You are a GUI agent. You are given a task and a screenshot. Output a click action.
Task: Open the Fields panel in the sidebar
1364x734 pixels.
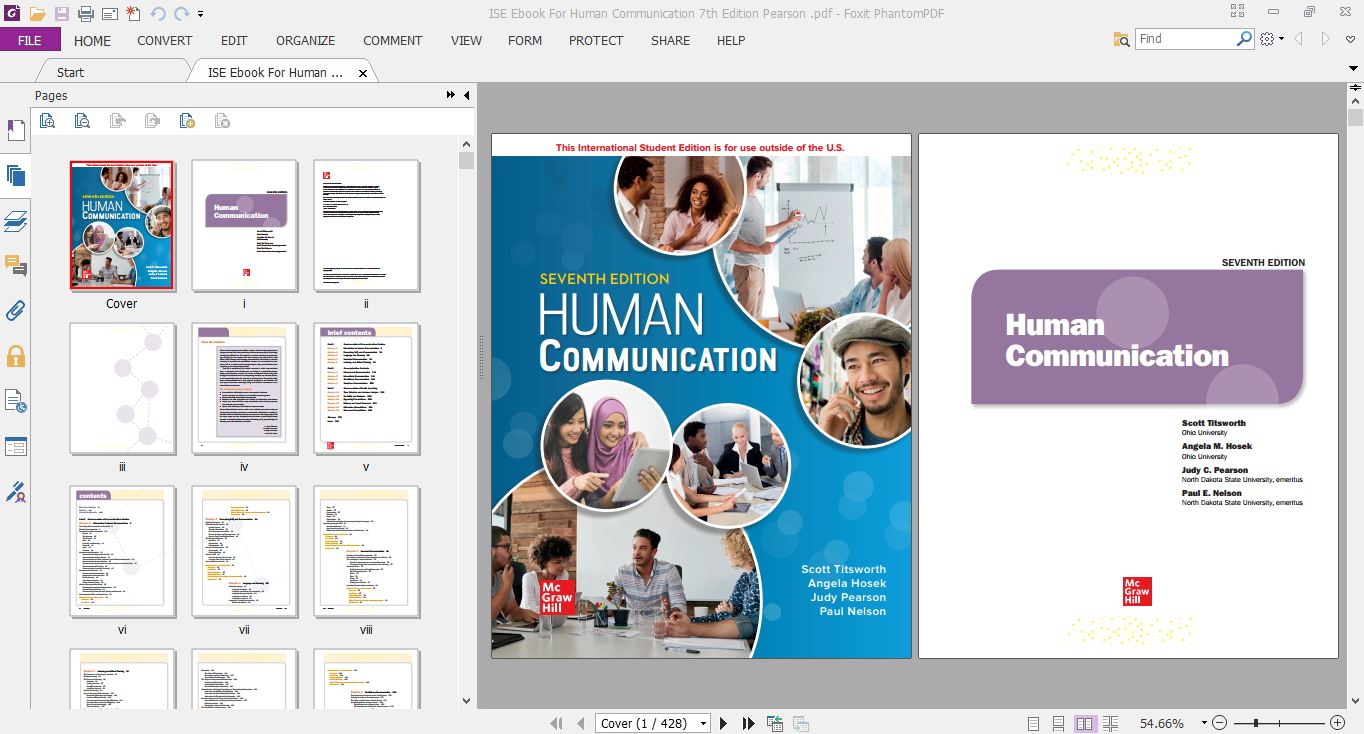16,446
